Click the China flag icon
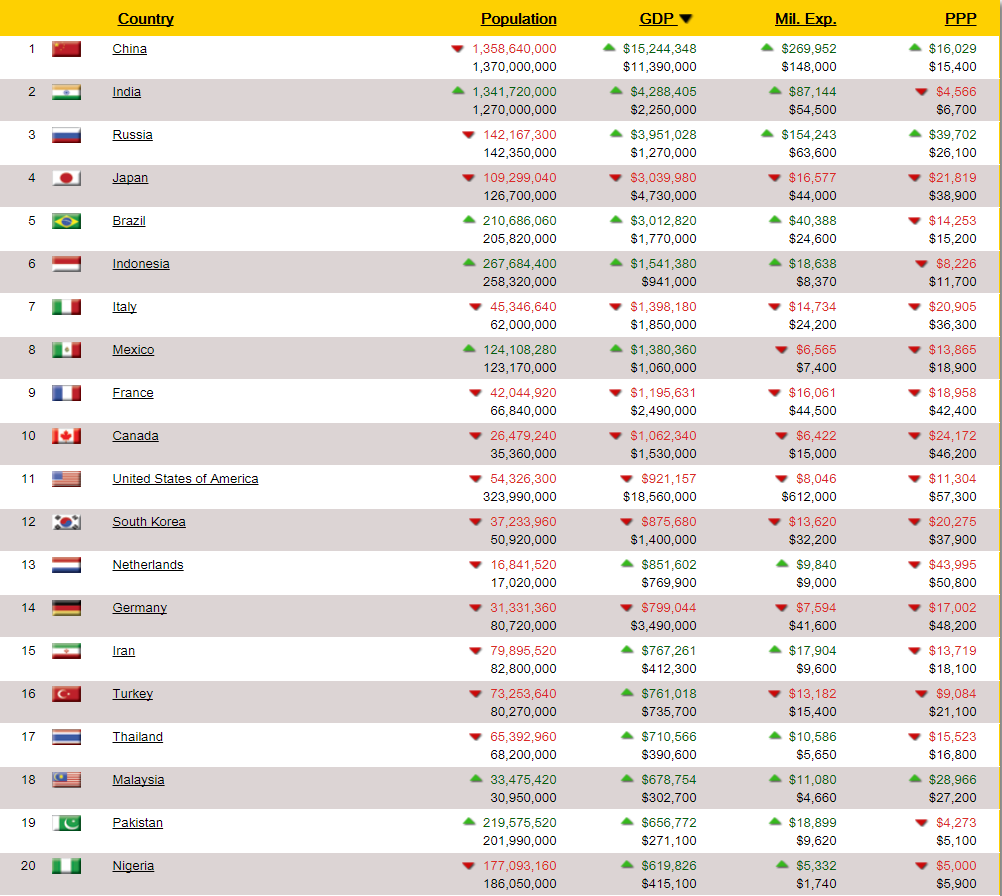The height and width of the screenshot is (896, 1002). 66,49
